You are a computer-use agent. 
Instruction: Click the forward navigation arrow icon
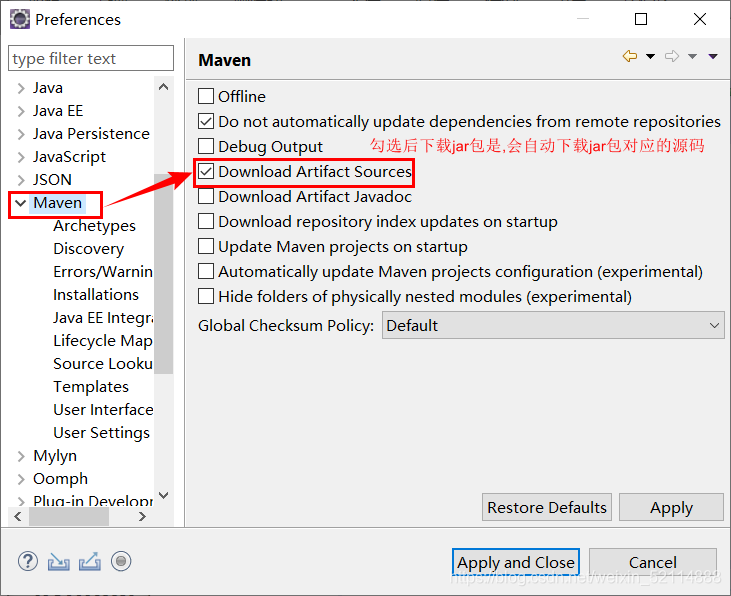pyautogui.click(x=672, y=56)
